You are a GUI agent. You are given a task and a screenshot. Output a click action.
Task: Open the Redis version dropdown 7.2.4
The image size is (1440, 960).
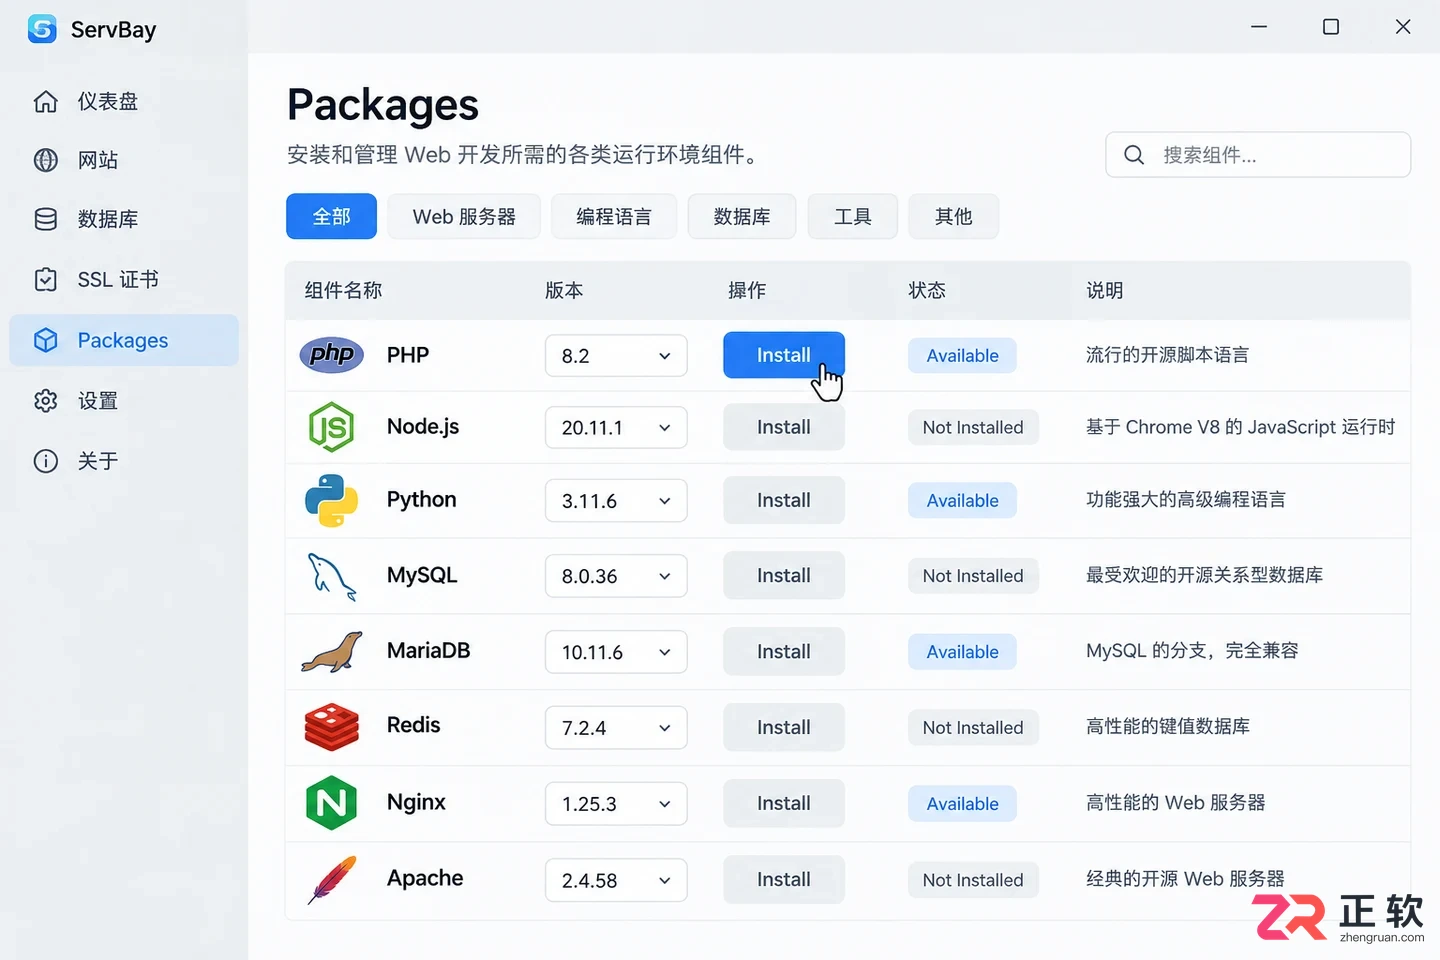point(616,728)
